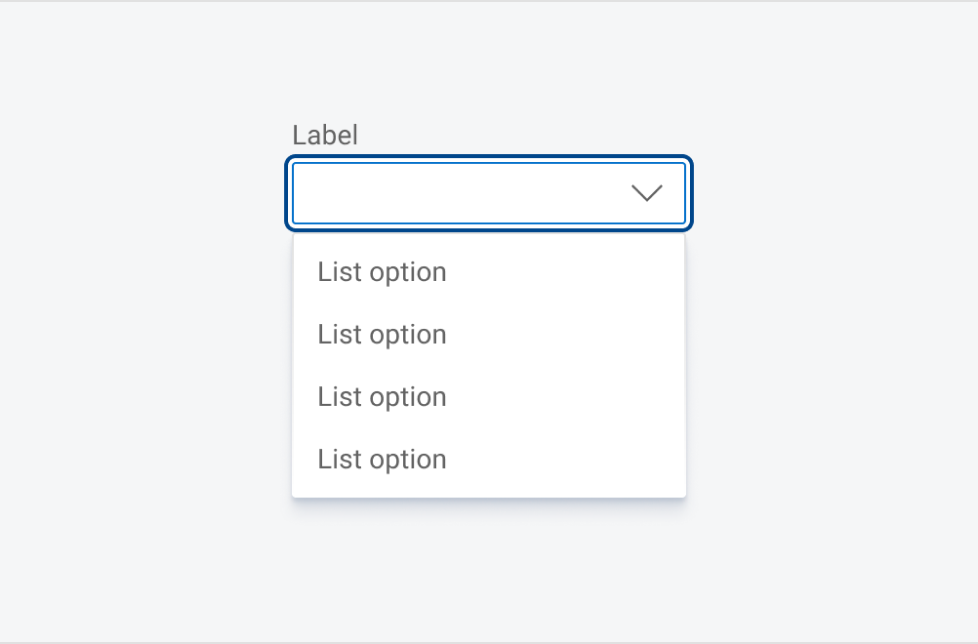978x644 pixels.
Task: Click the topmost item in the list panel
Action: 381,271
